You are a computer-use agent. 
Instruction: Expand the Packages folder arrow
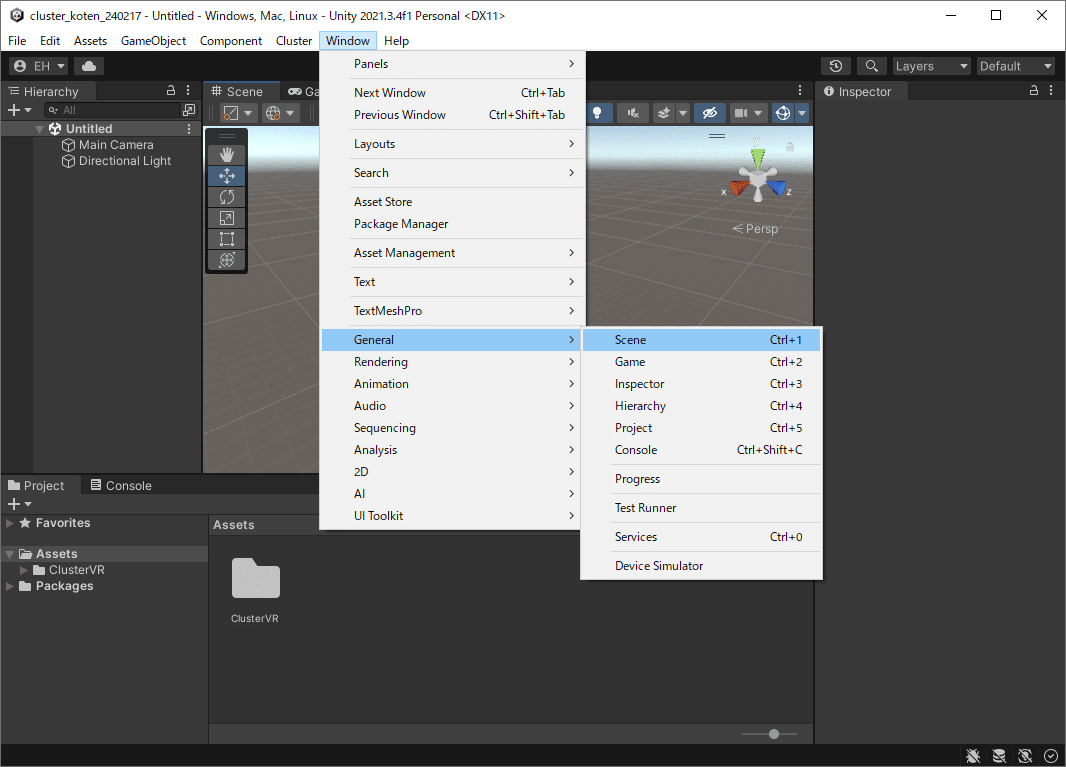click(10, 586)
